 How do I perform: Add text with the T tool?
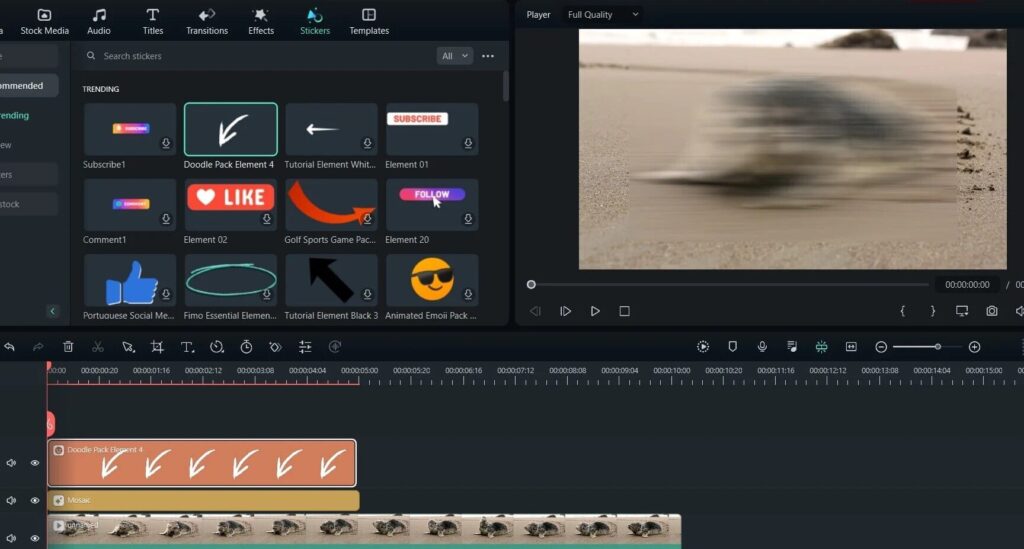click(x=187, y=347)
